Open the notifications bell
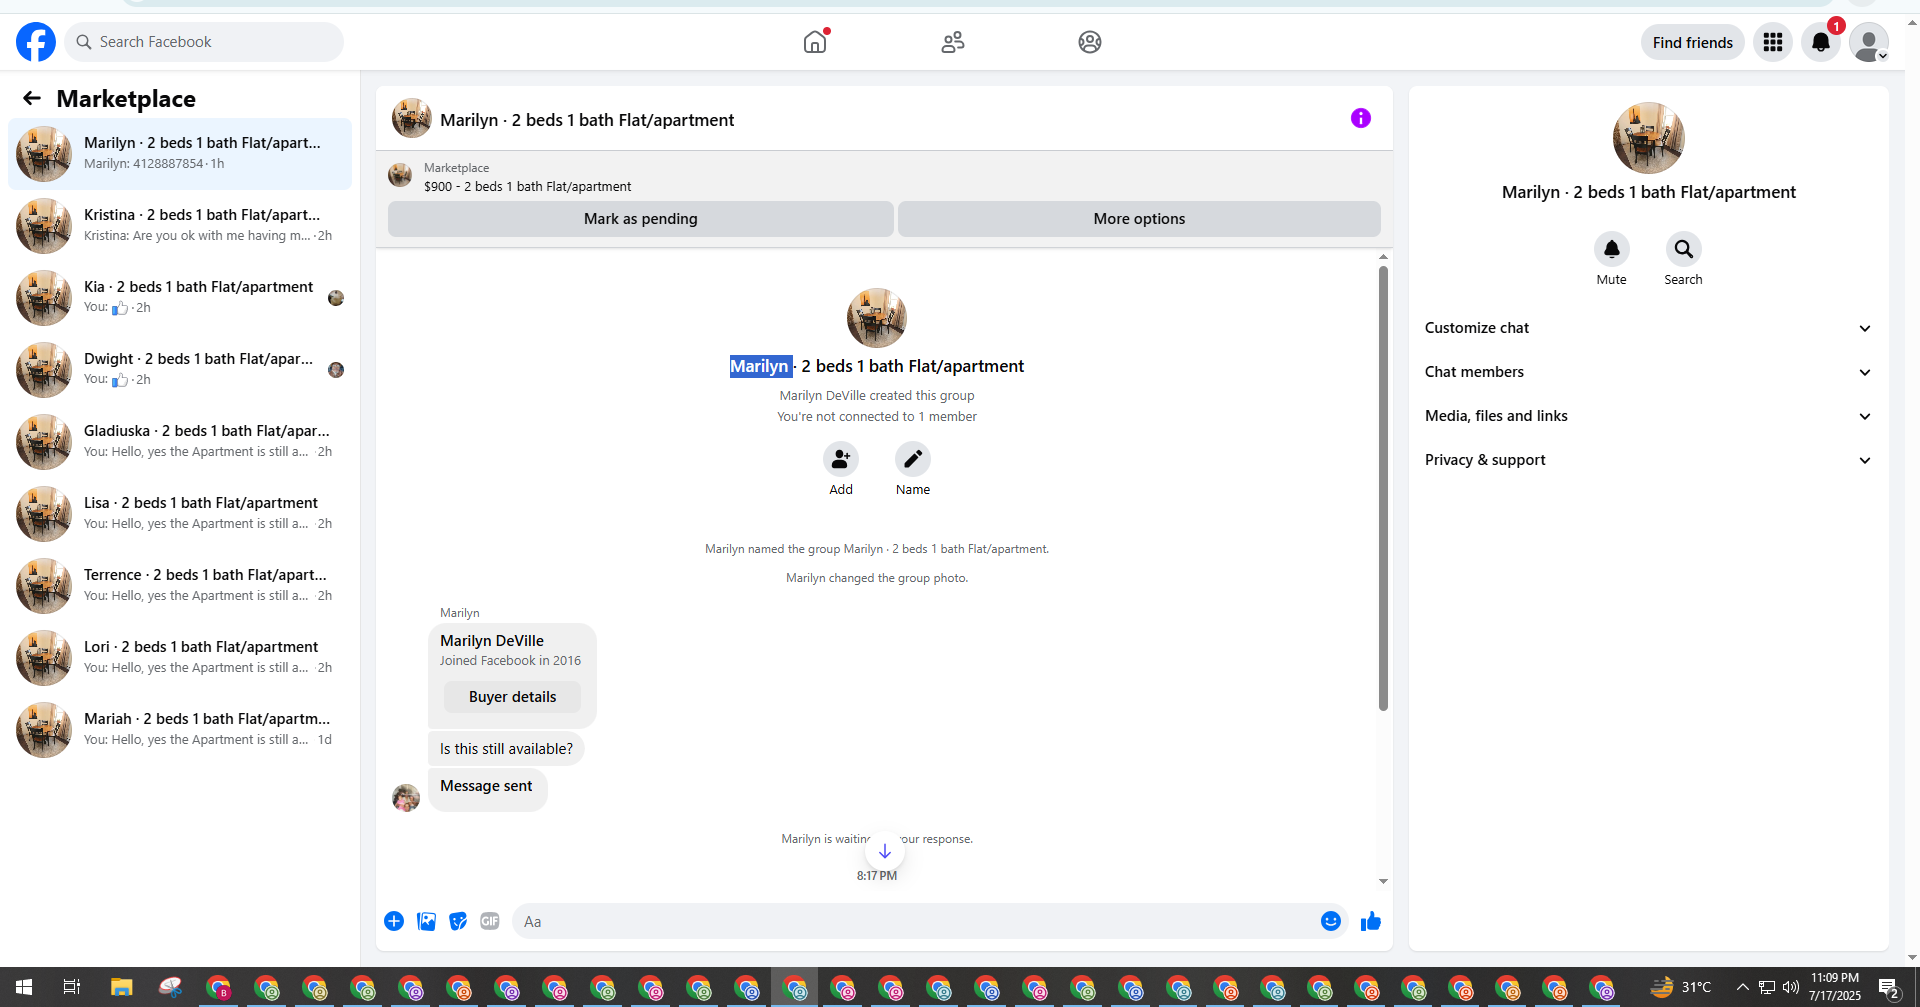The height and width of the screenshot is (1007, 1920). tap(1821, 42)
